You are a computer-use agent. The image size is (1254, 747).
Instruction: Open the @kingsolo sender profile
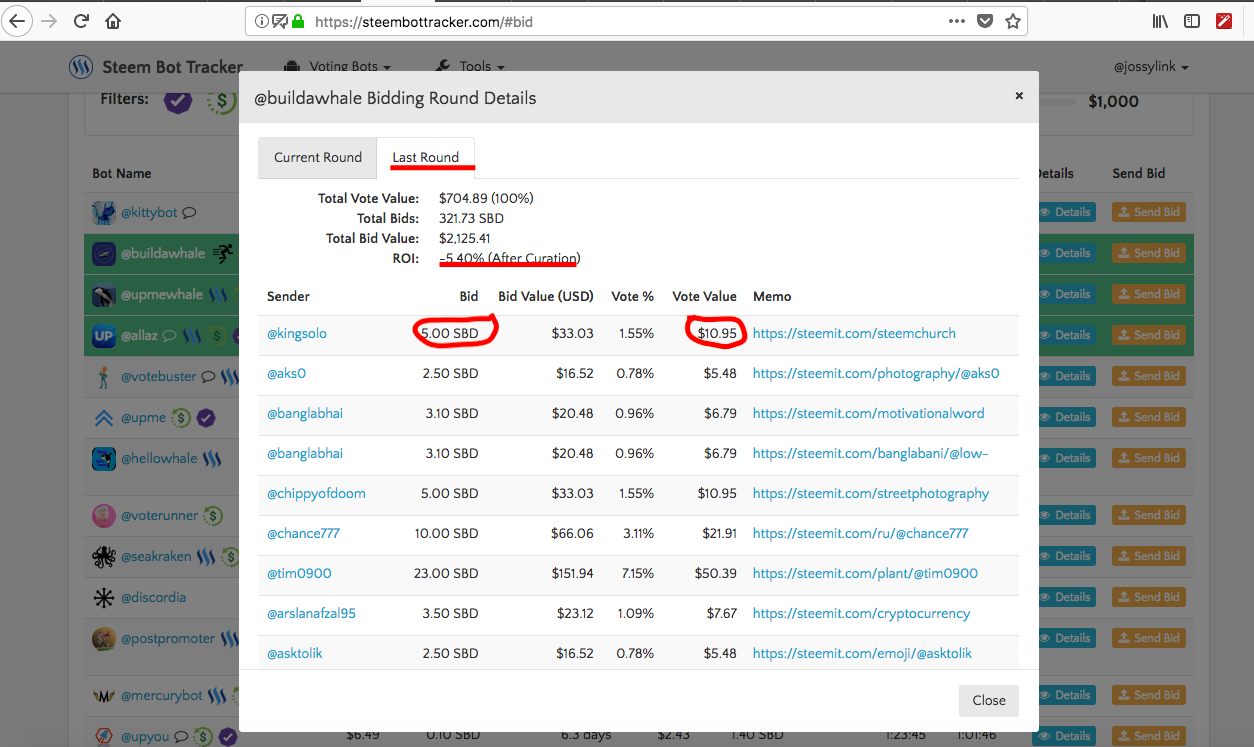point(297,334)
